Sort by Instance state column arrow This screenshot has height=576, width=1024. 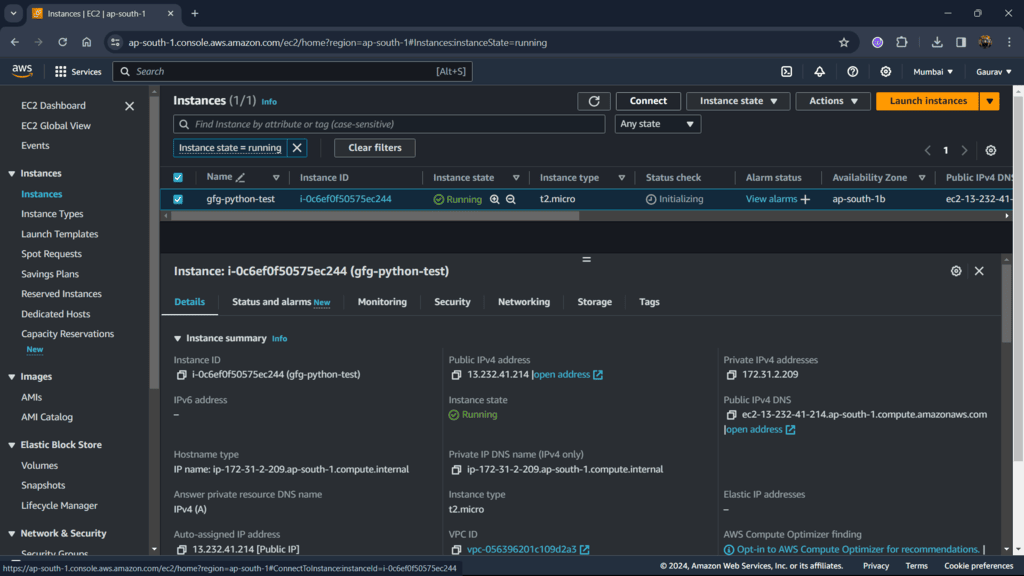516,178
